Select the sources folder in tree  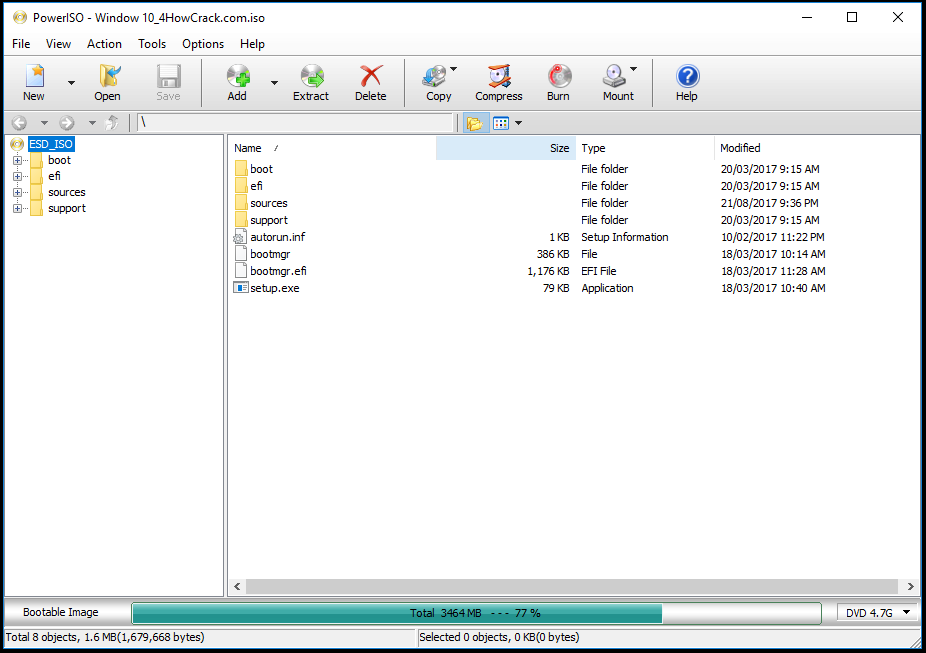pos(67,192)
